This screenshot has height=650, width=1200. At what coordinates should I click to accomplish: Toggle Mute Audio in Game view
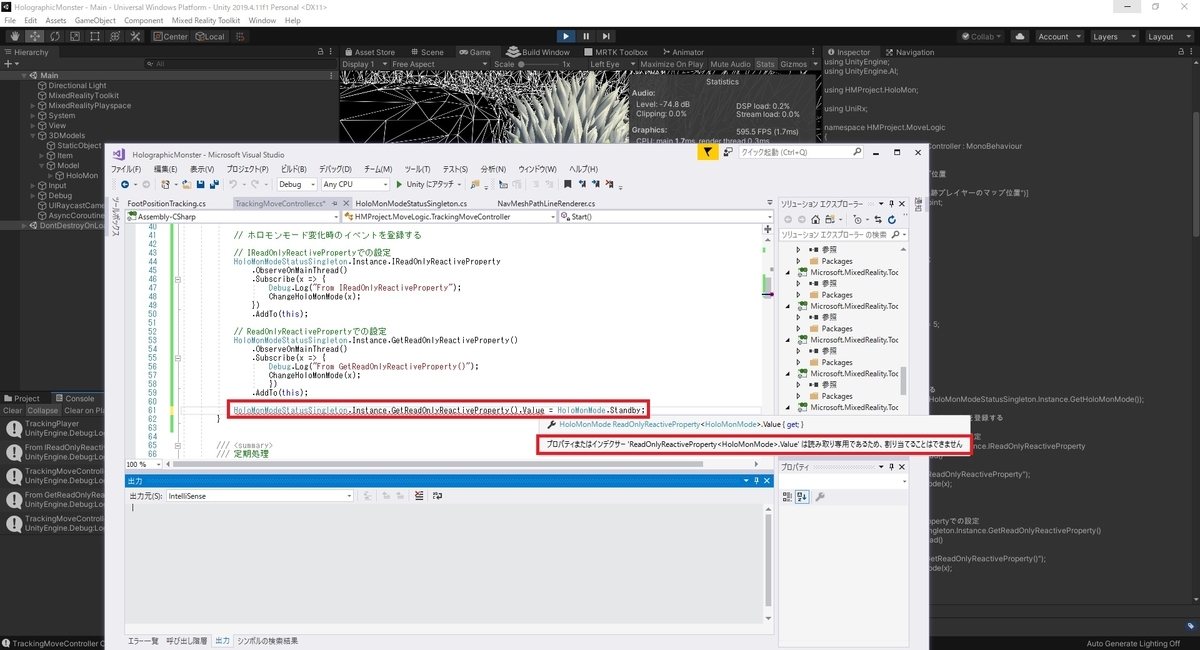730,64
